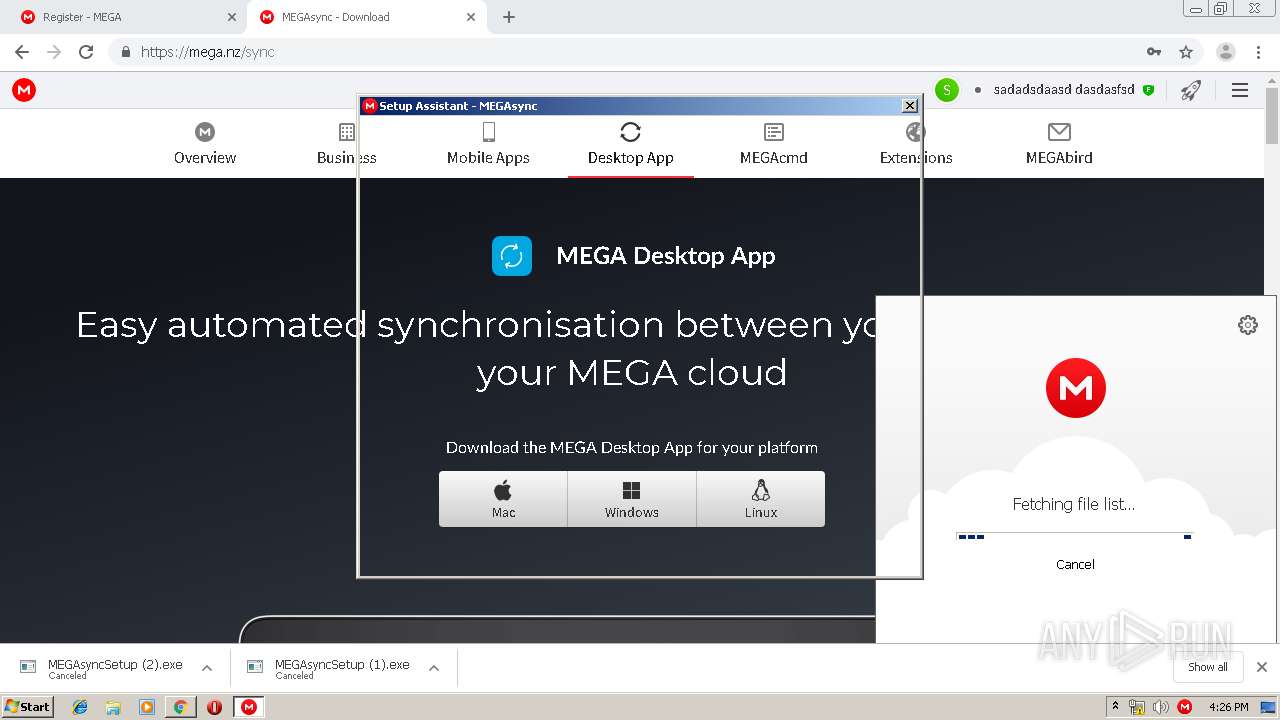The width and height of the screenshot is (1280, 720).
Task: Open Chrome profile icon
Action: 1226,52
